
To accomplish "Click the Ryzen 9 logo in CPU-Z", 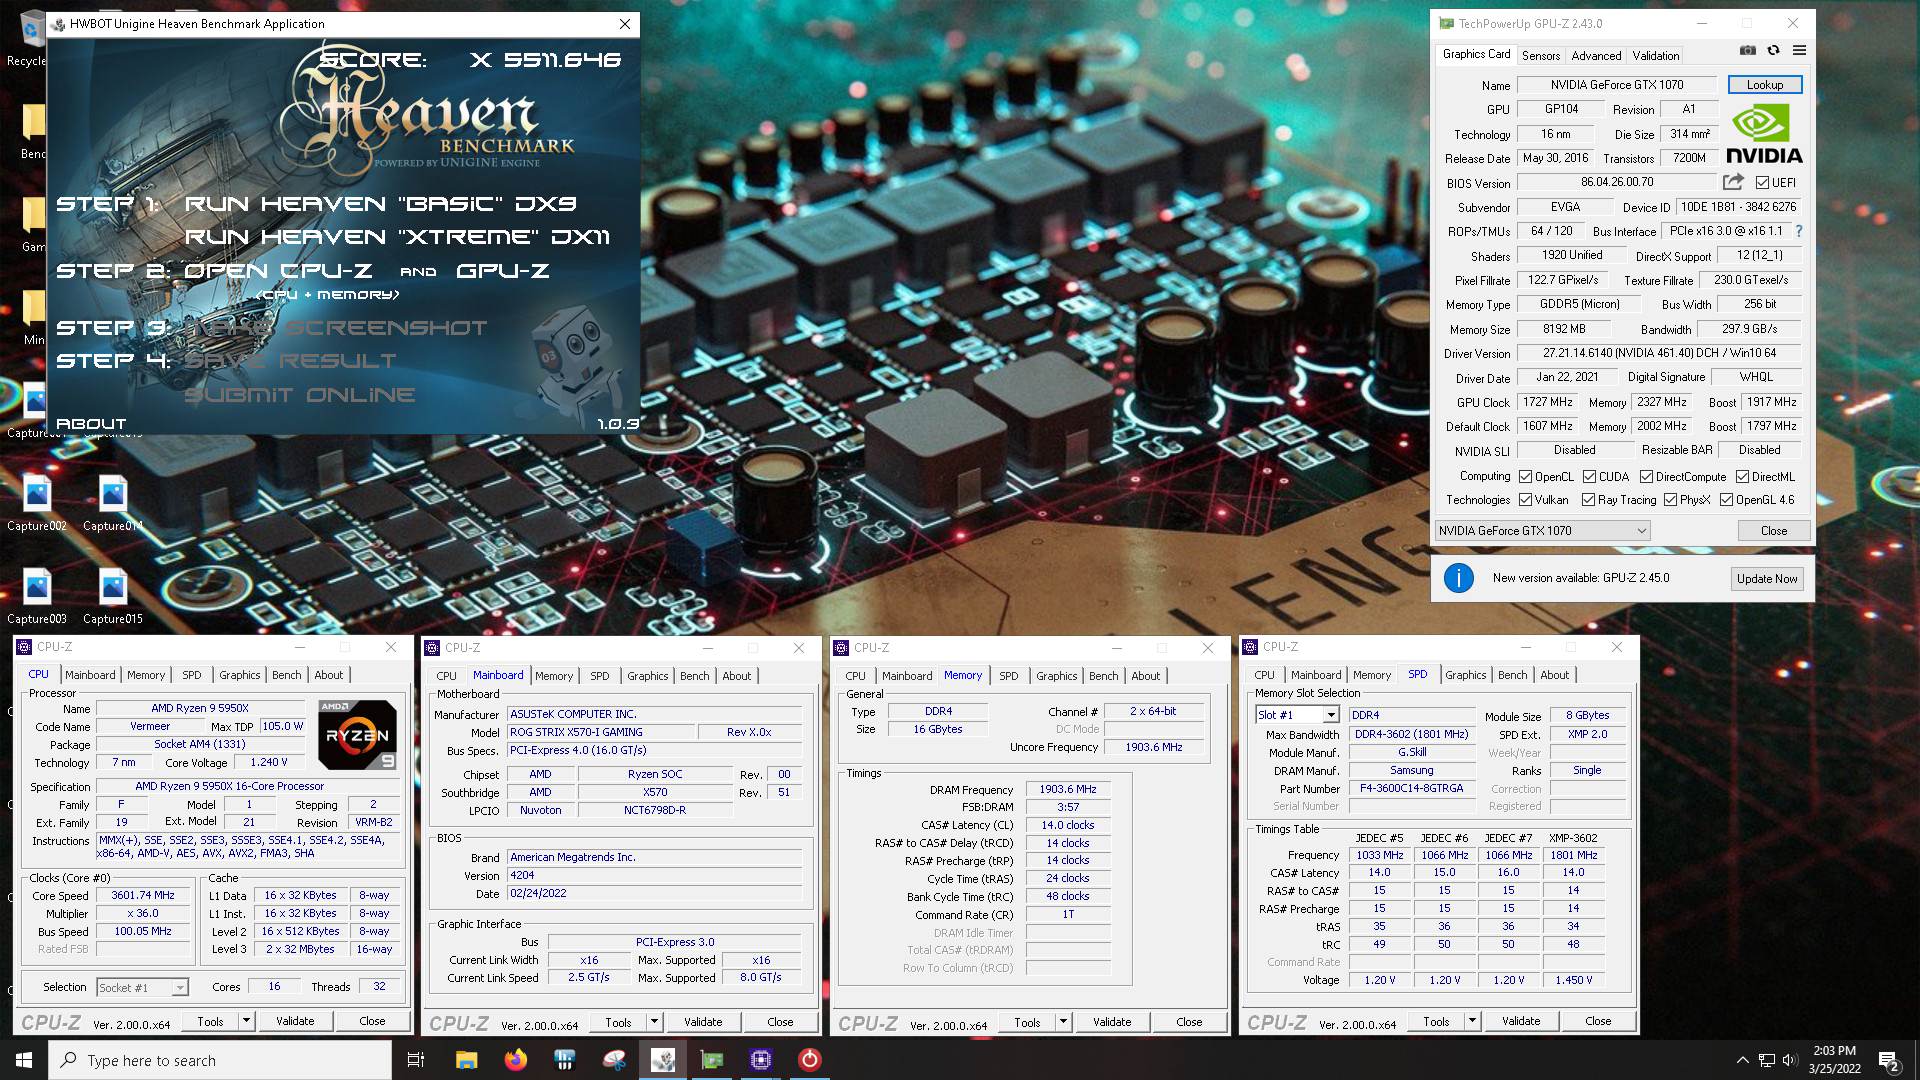I will (357, 735).
